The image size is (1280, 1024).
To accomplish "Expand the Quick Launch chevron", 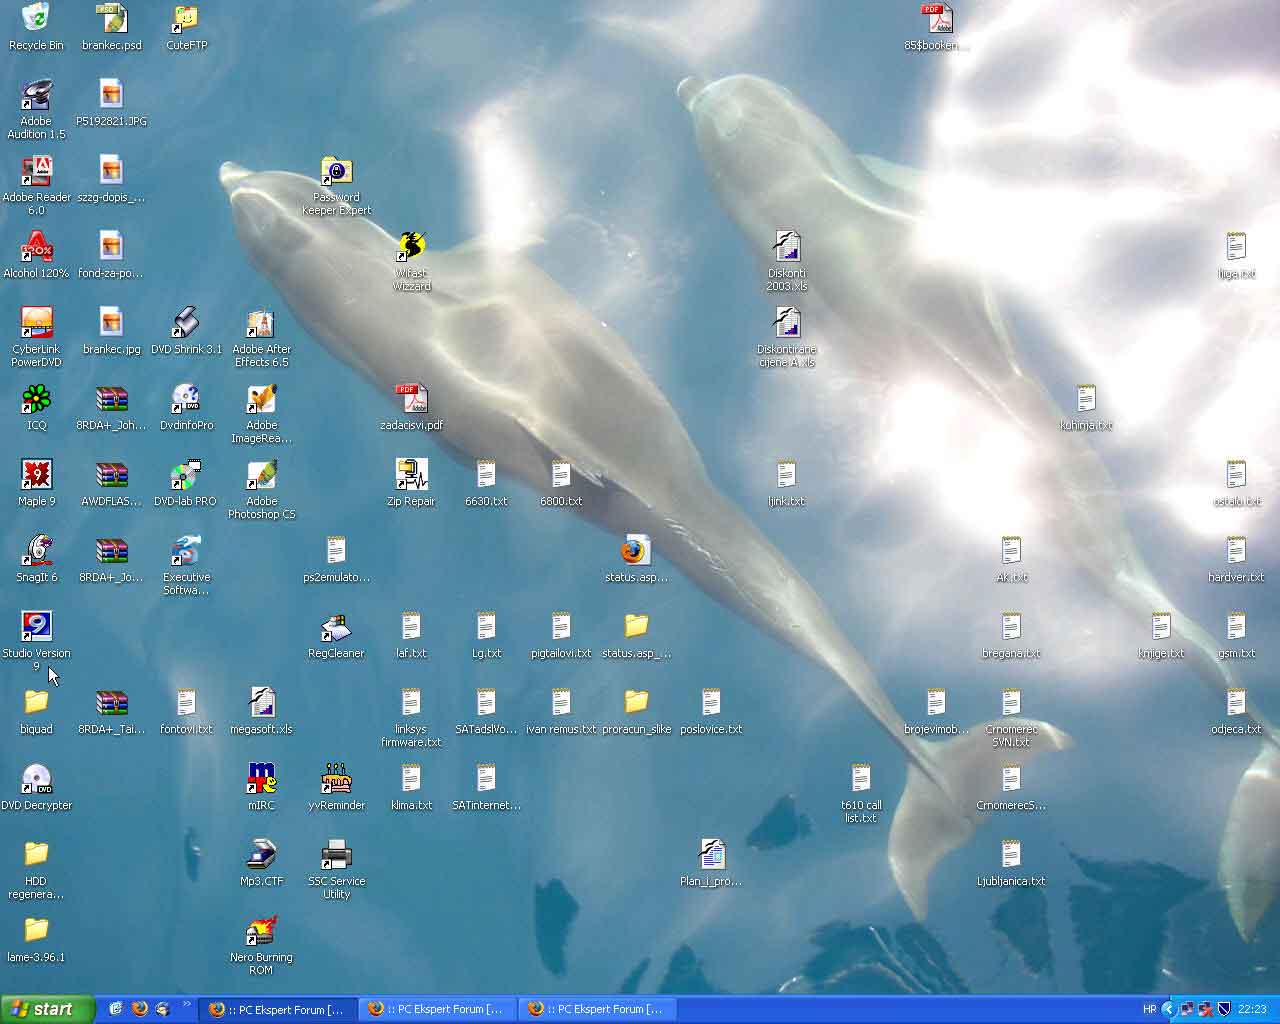I will pos(186,1005).
